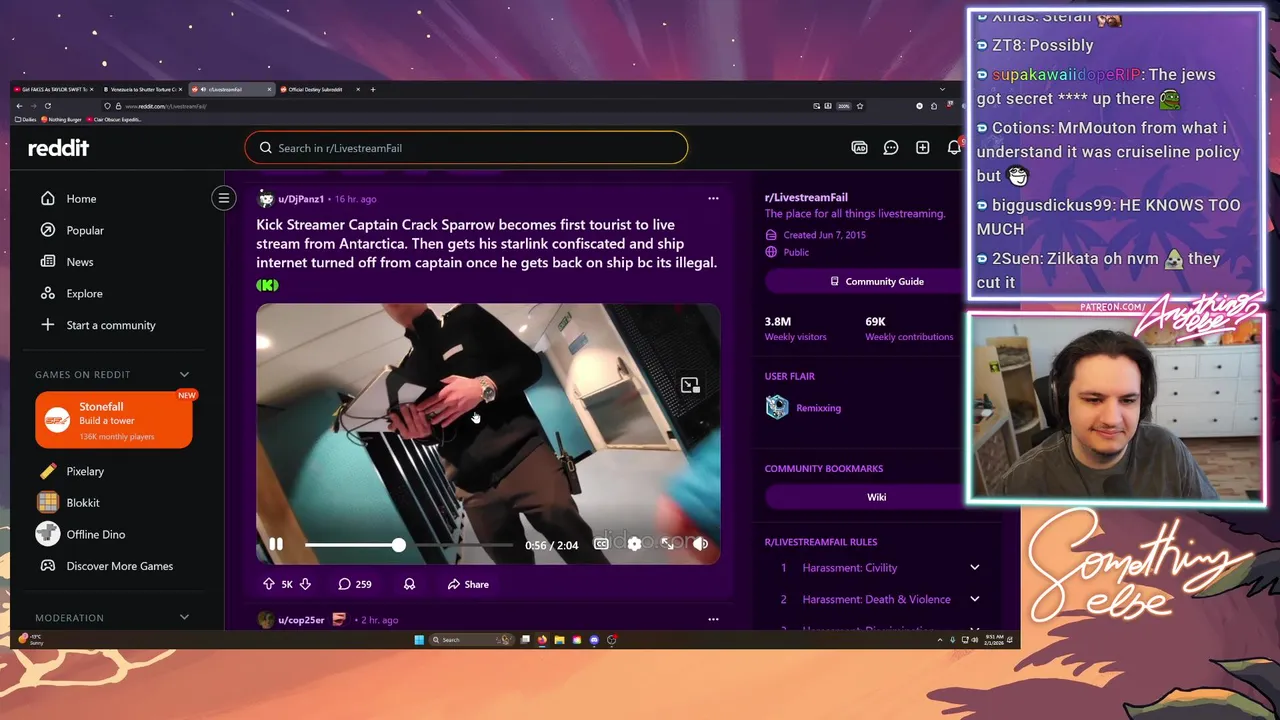Image resolution: width=1280 pixels, height=720 pixels.
Task: Open the Clair Obscur bookmark
Action: tap(114, 119)
